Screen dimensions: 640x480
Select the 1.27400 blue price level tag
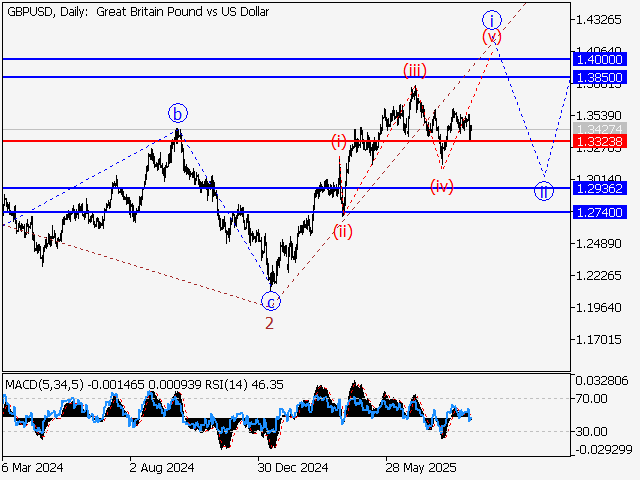click(x=600, y=212)
